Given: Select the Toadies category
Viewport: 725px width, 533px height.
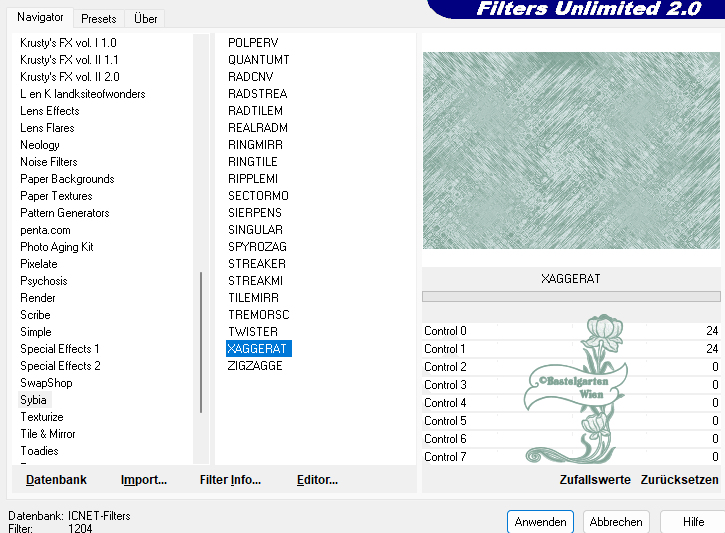Looking at the screenshot, I should (x=39, y=451).
